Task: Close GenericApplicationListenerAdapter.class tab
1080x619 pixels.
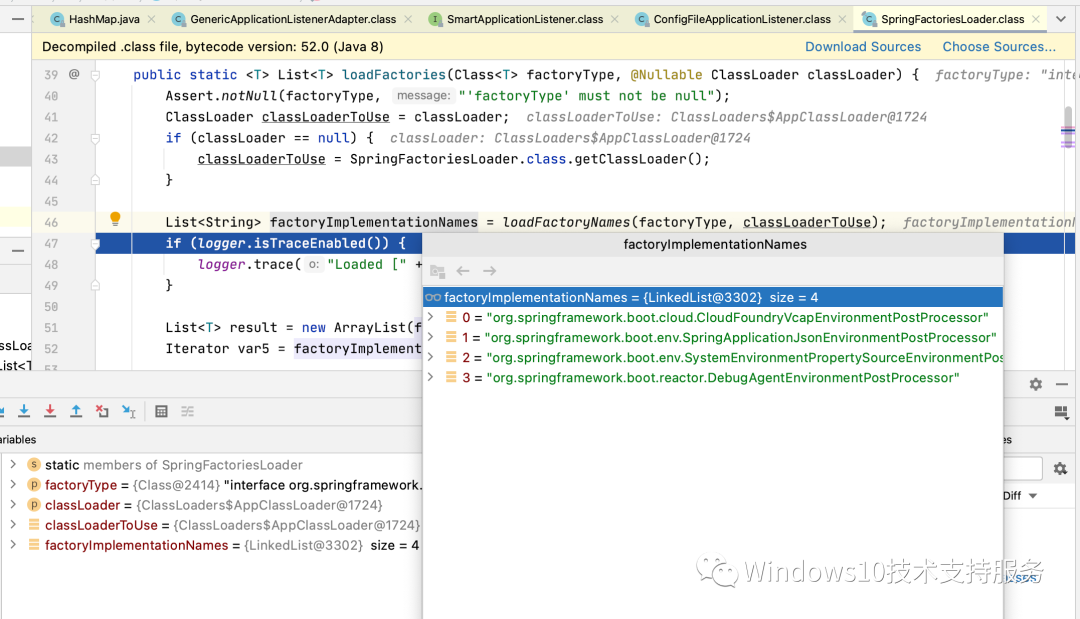Action: click(x=408, y=19)
